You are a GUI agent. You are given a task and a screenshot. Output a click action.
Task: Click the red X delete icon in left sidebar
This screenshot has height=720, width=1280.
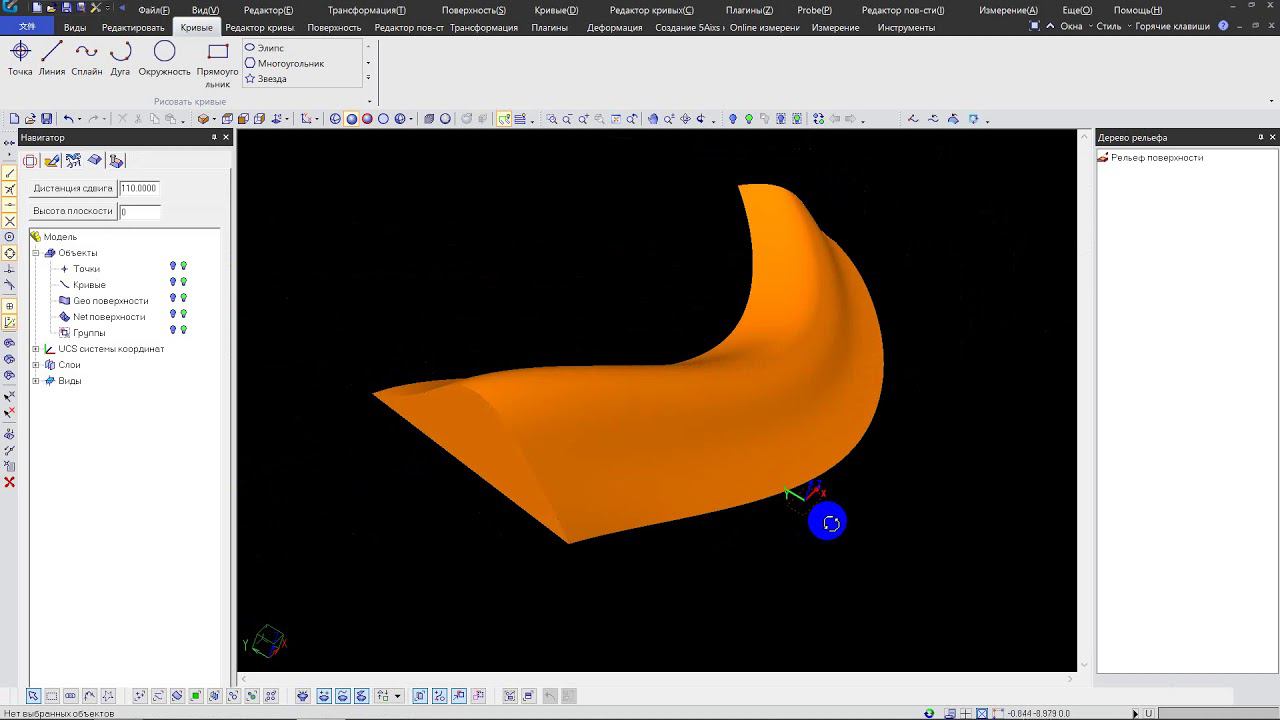pos(10,482)
